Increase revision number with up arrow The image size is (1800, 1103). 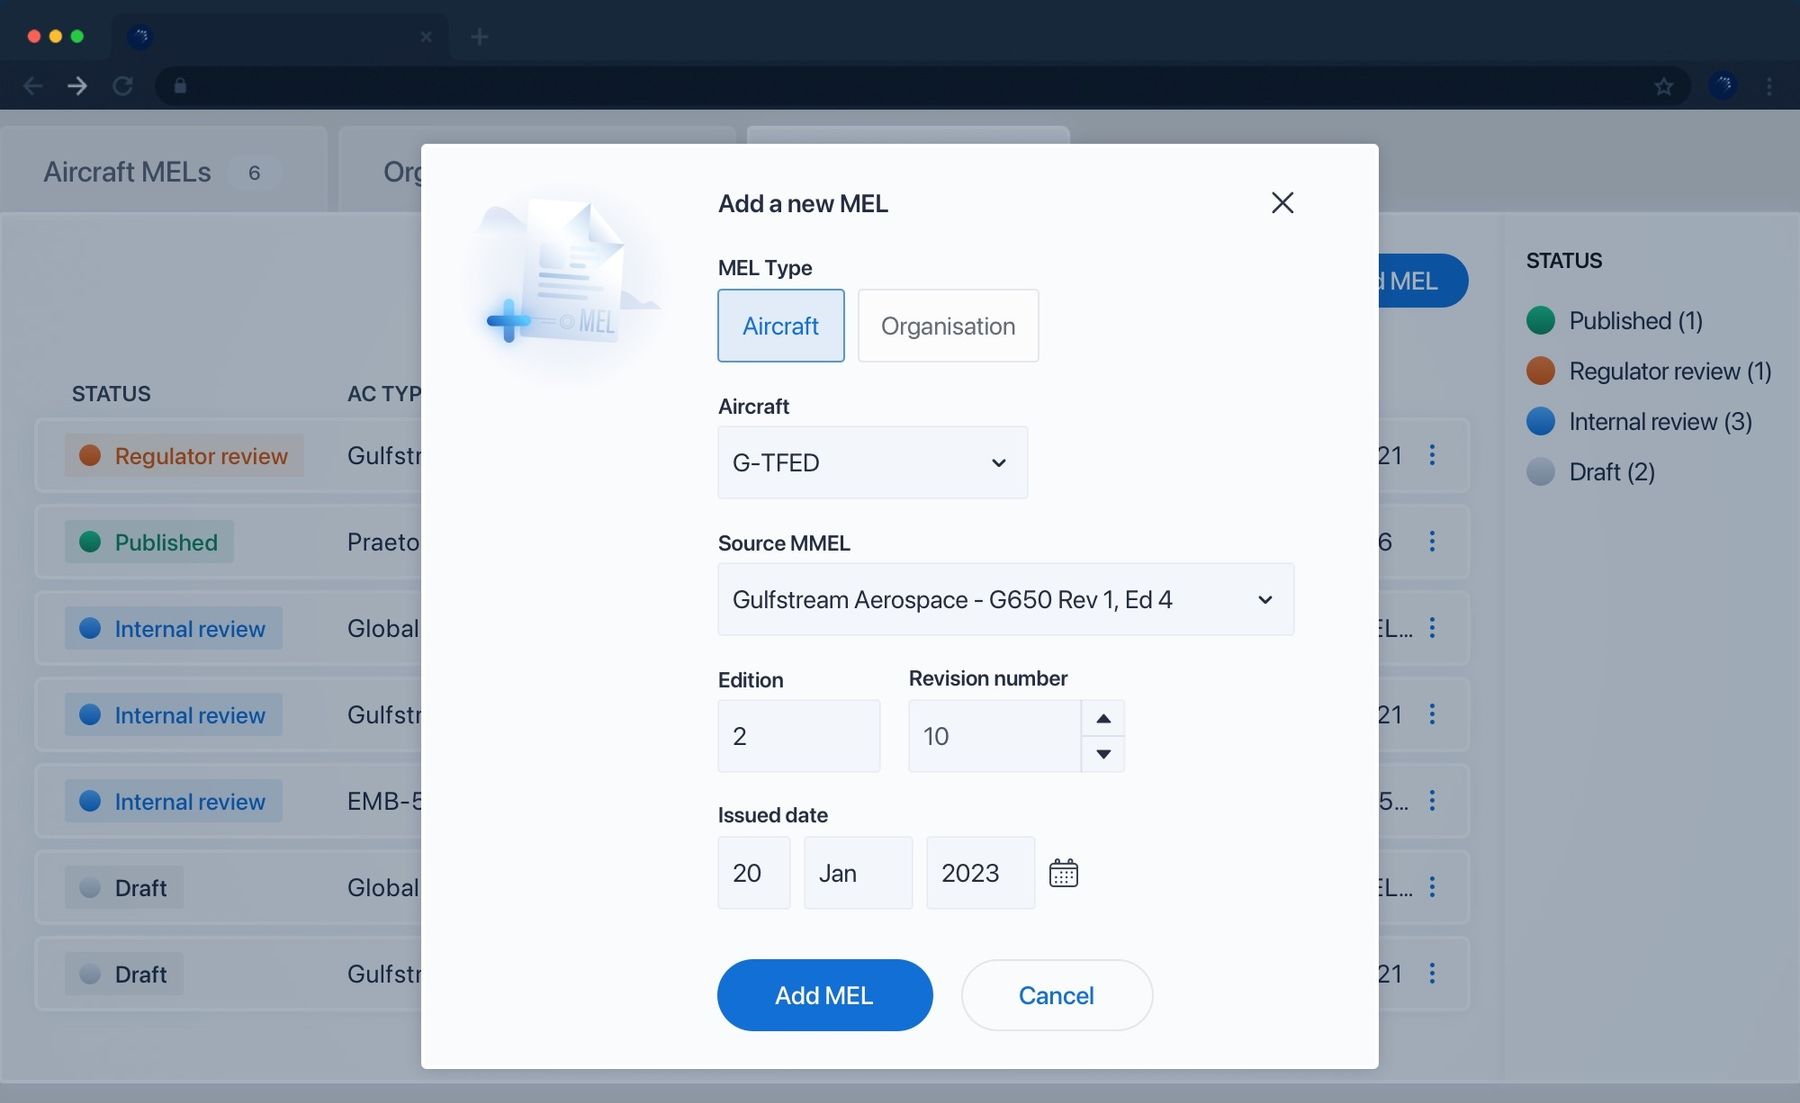[x=1103, y=718]
